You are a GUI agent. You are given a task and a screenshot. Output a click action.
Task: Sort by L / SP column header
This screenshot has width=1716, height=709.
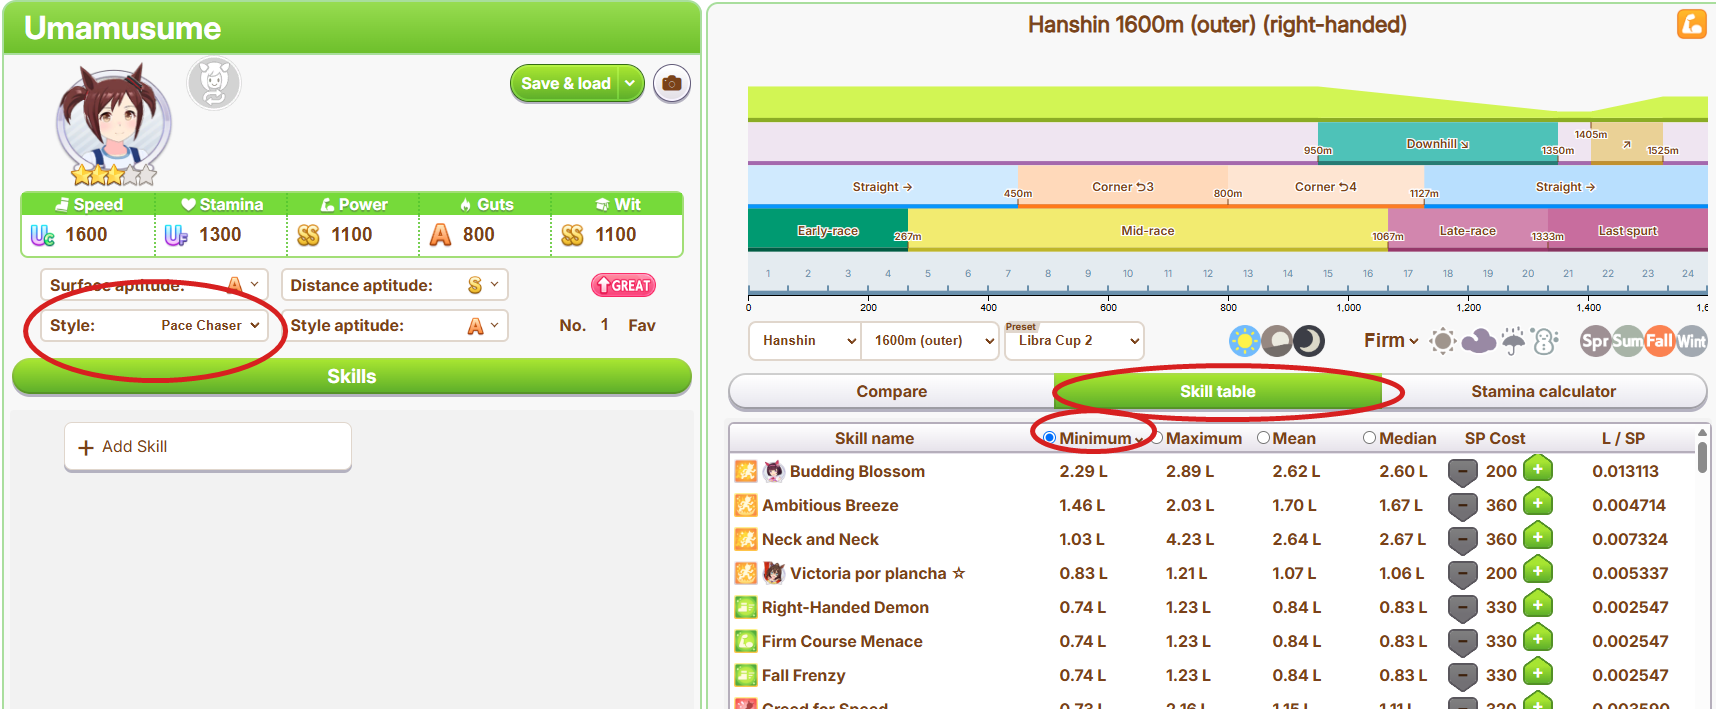tap(1623, 438)
